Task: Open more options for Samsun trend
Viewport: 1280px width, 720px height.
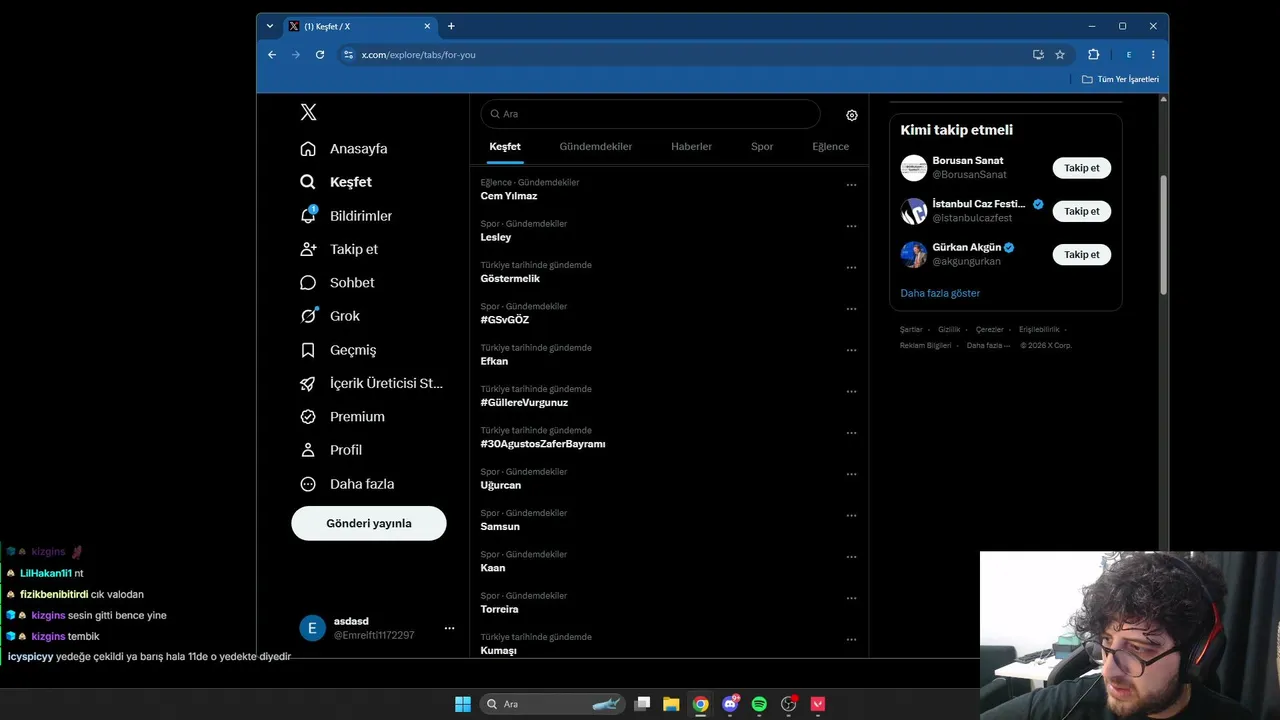Action: pyautogui.click(x=851, y=516)
